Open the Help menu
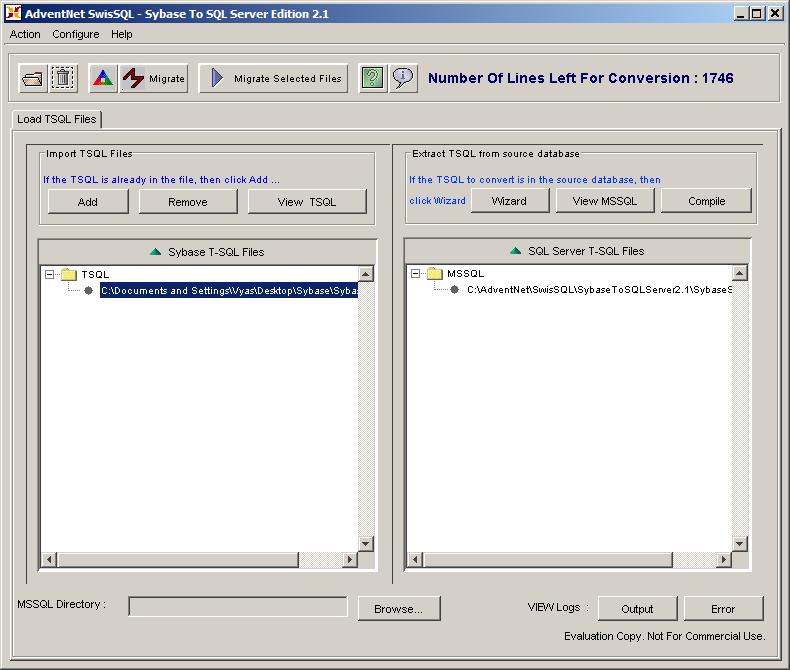The height and width of the screenshot is (670, 790). (121, 34)
